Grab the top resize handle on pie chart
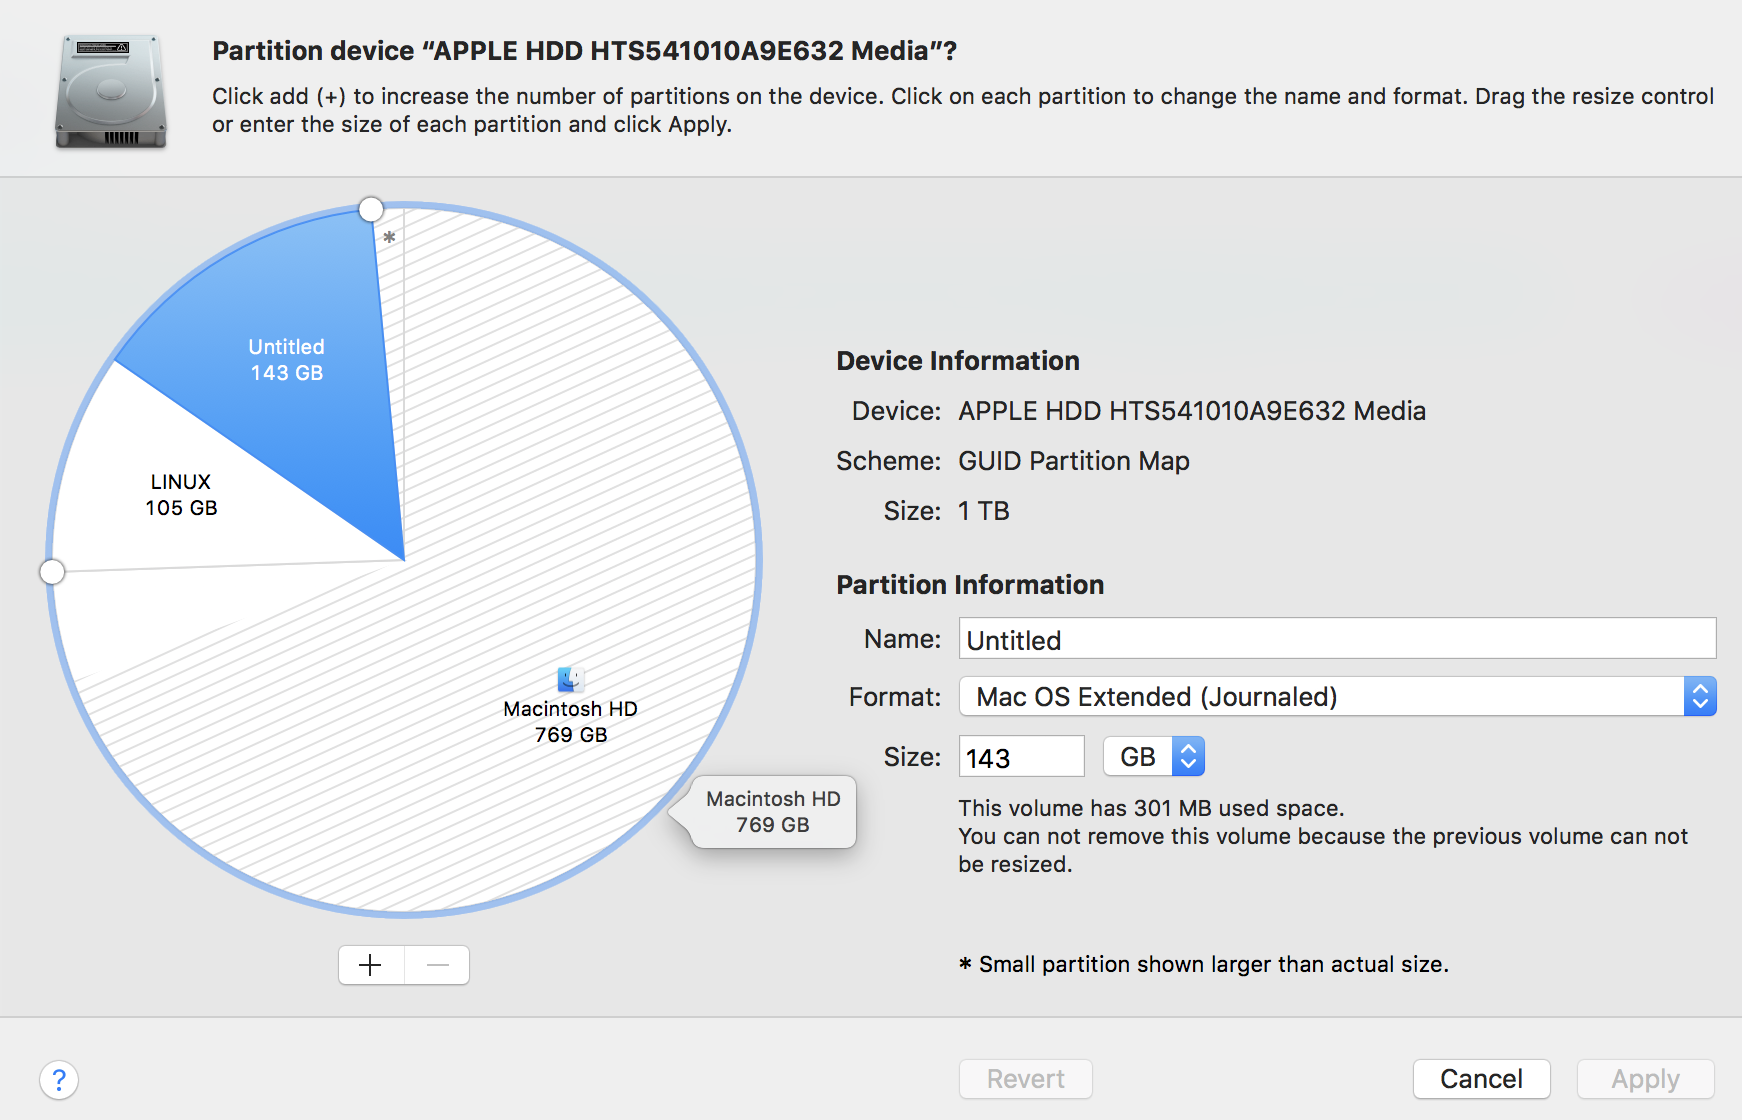 pyautogui.click(x=371, y=209)
